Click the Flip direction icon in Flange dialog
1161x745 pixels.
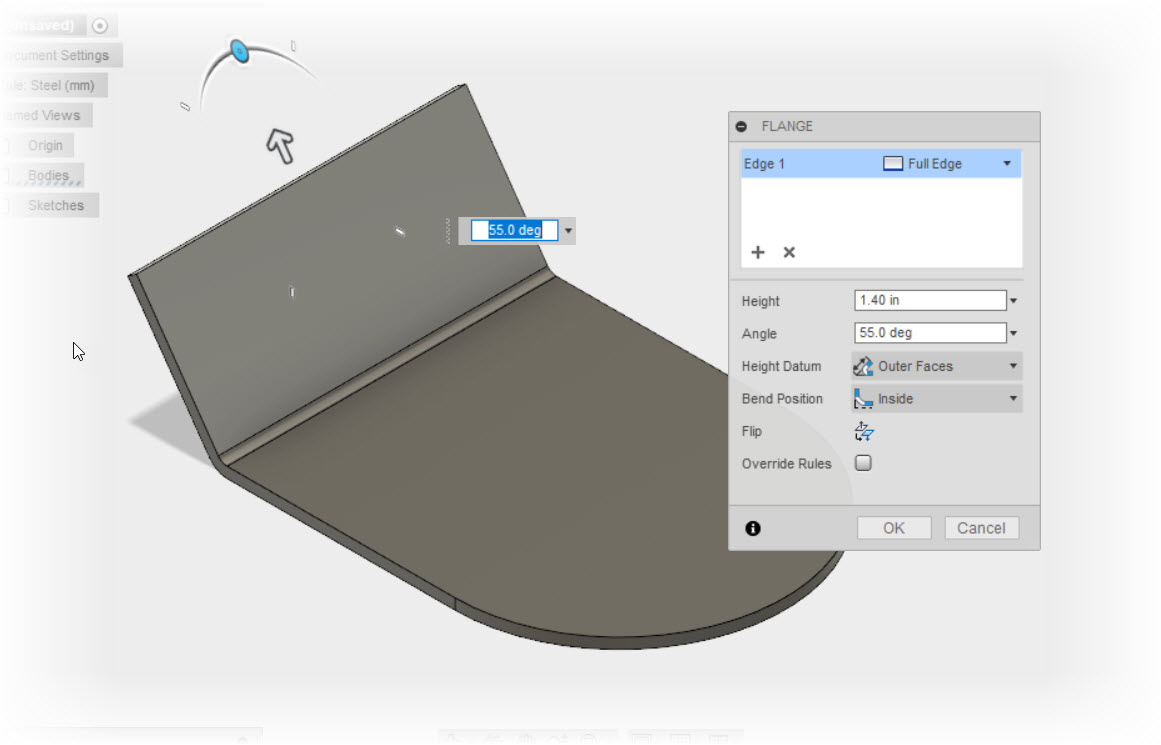[863, 431]
